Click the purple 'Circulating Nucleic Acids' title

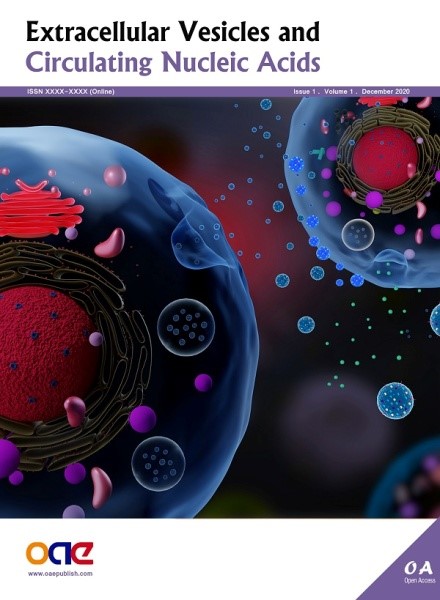tap(173, 63)
